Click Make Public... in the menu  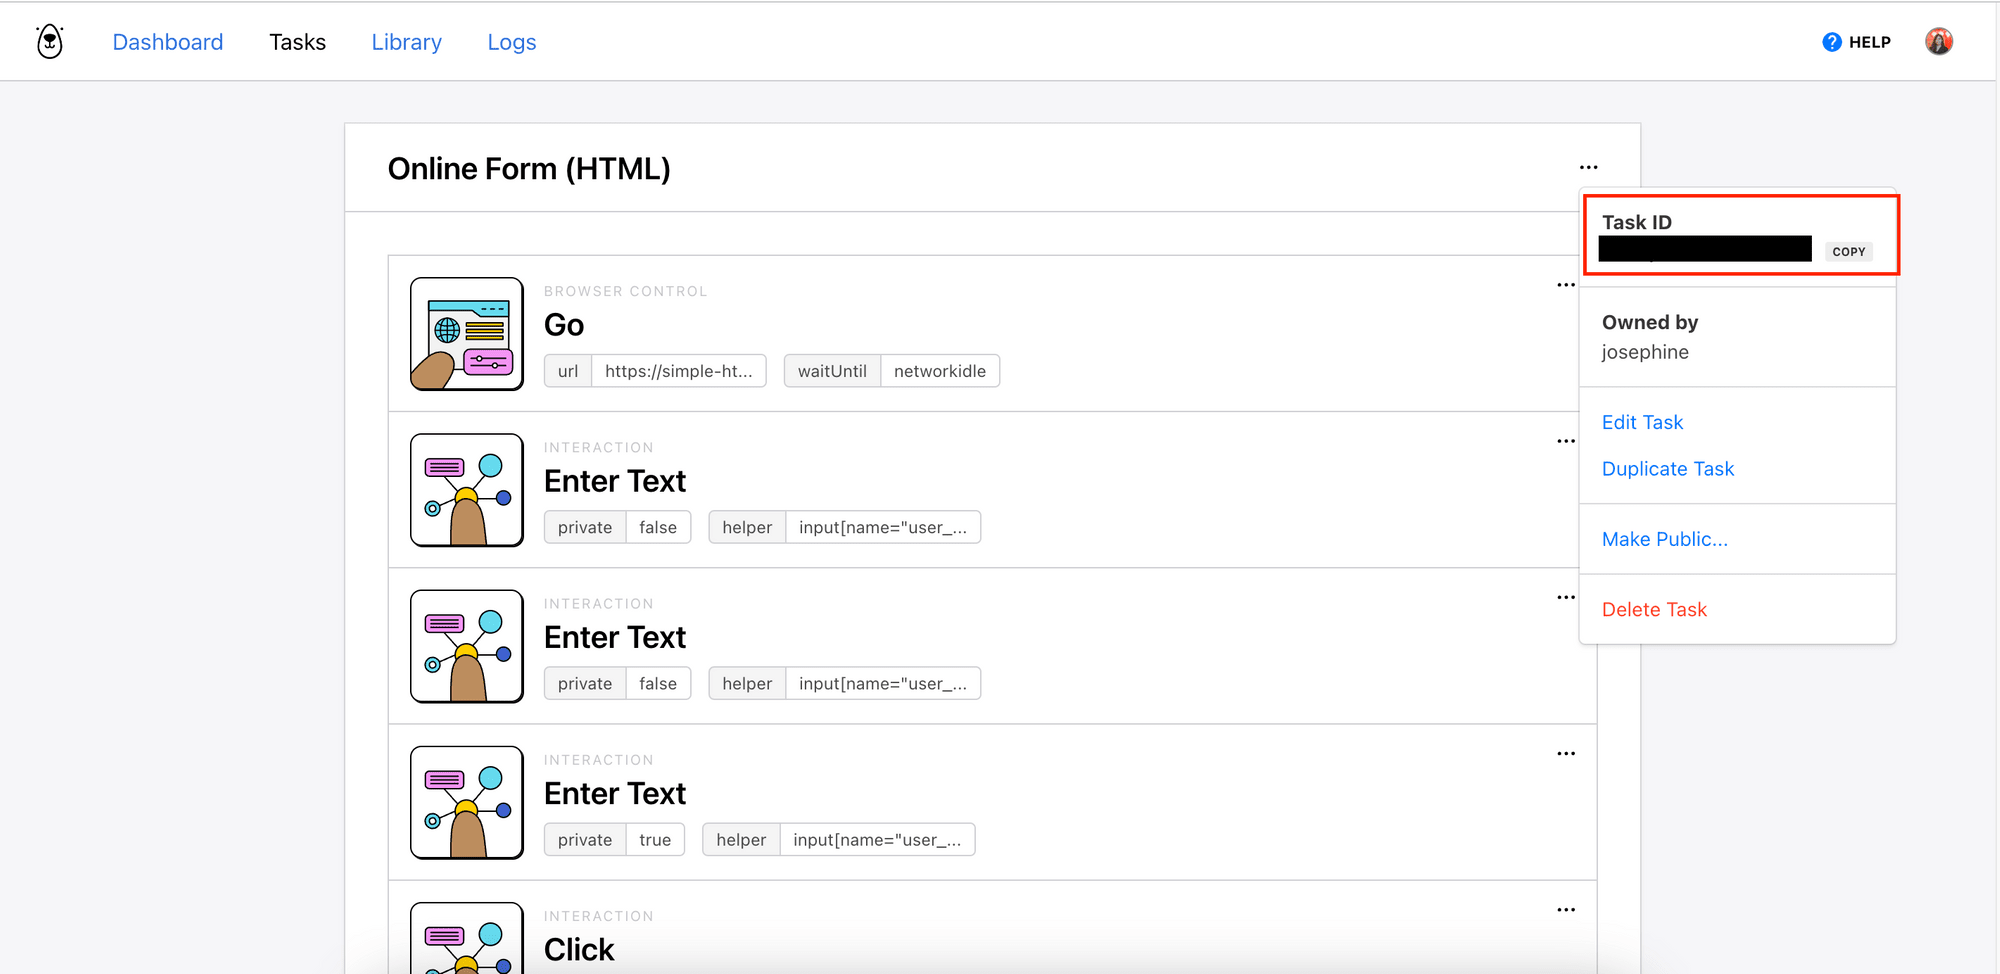(1664, 539)
